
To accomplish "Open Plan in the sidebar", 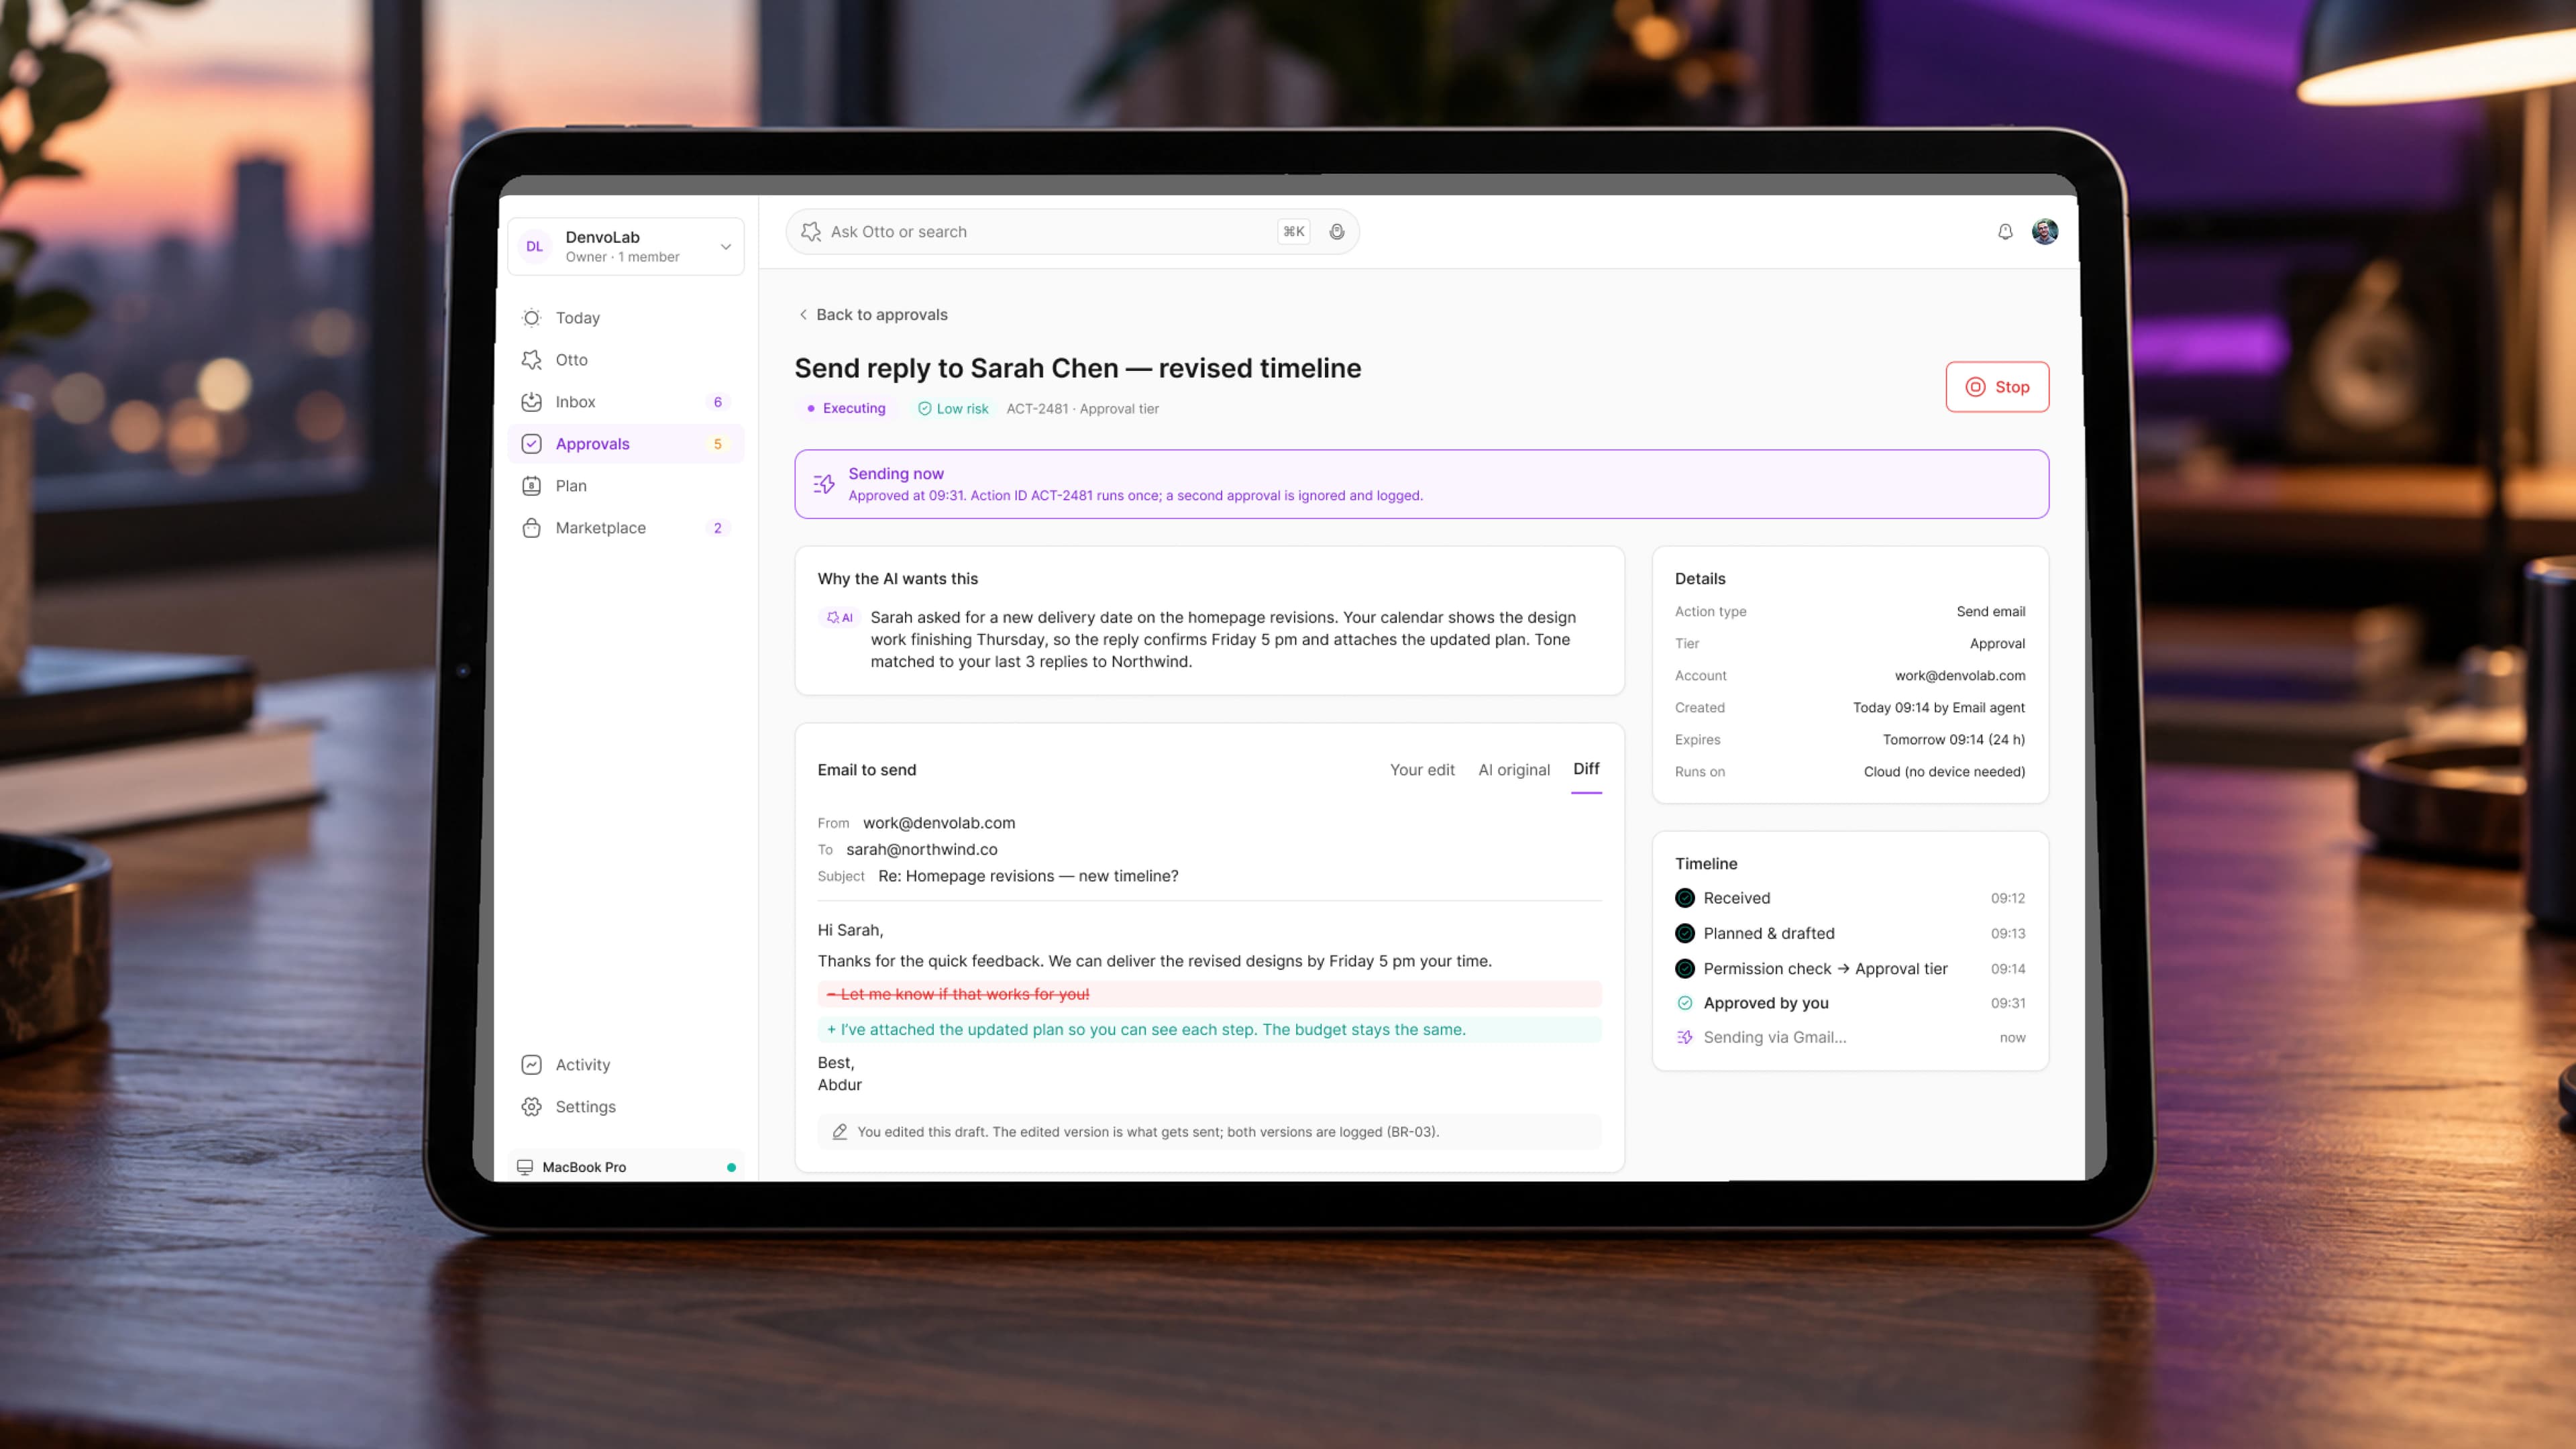I will (626, 486).
